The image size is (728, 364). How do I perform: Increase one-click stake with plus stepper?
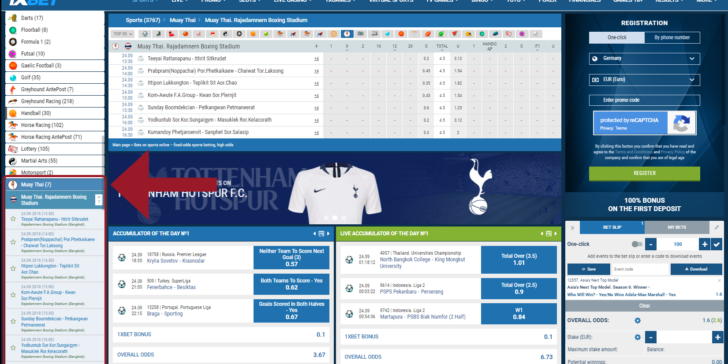[x=704, y=244]
